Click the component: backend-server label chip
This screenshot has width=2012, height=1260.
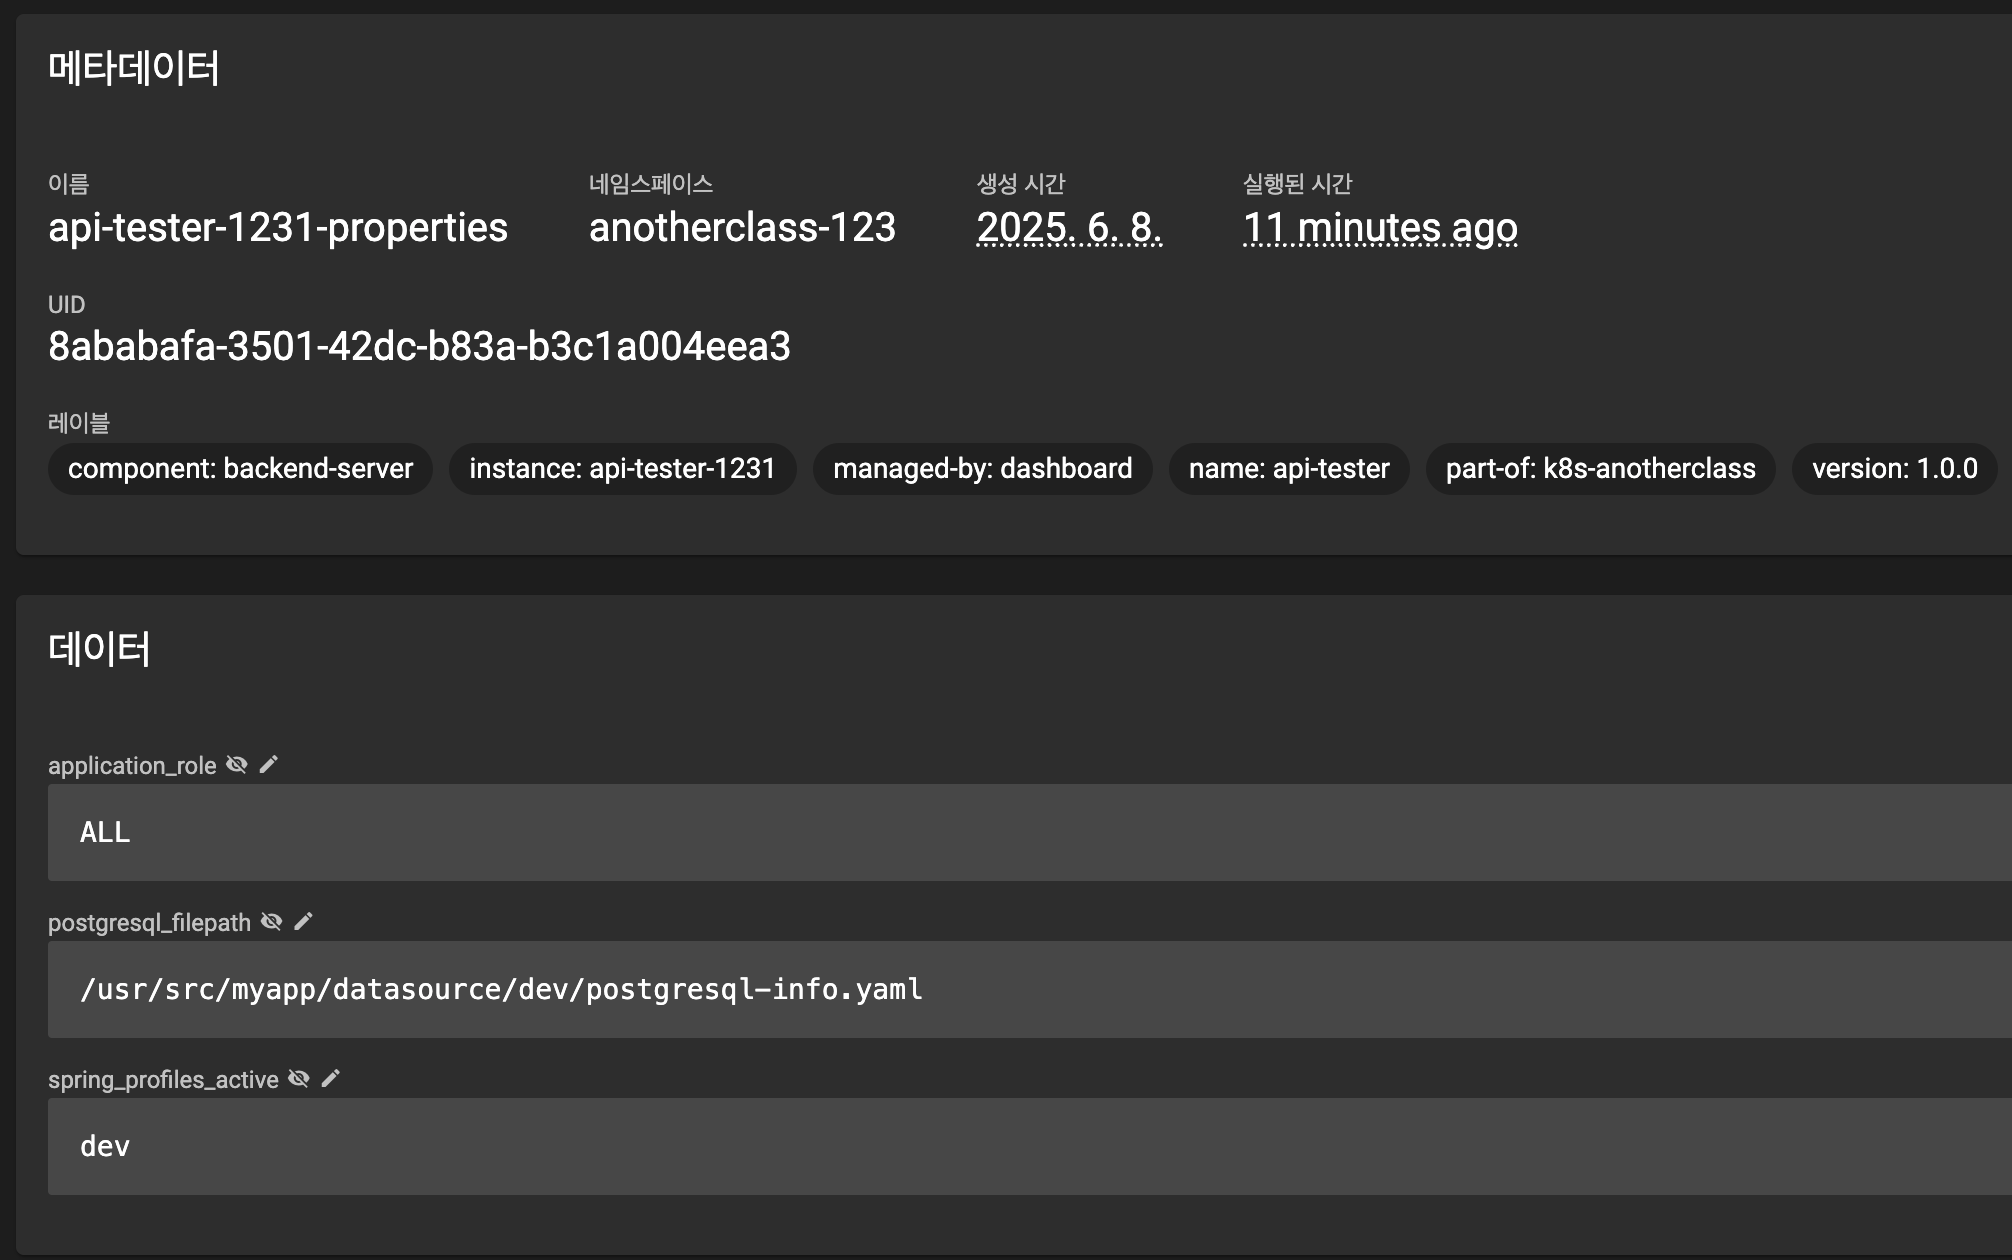click(240, 469)
